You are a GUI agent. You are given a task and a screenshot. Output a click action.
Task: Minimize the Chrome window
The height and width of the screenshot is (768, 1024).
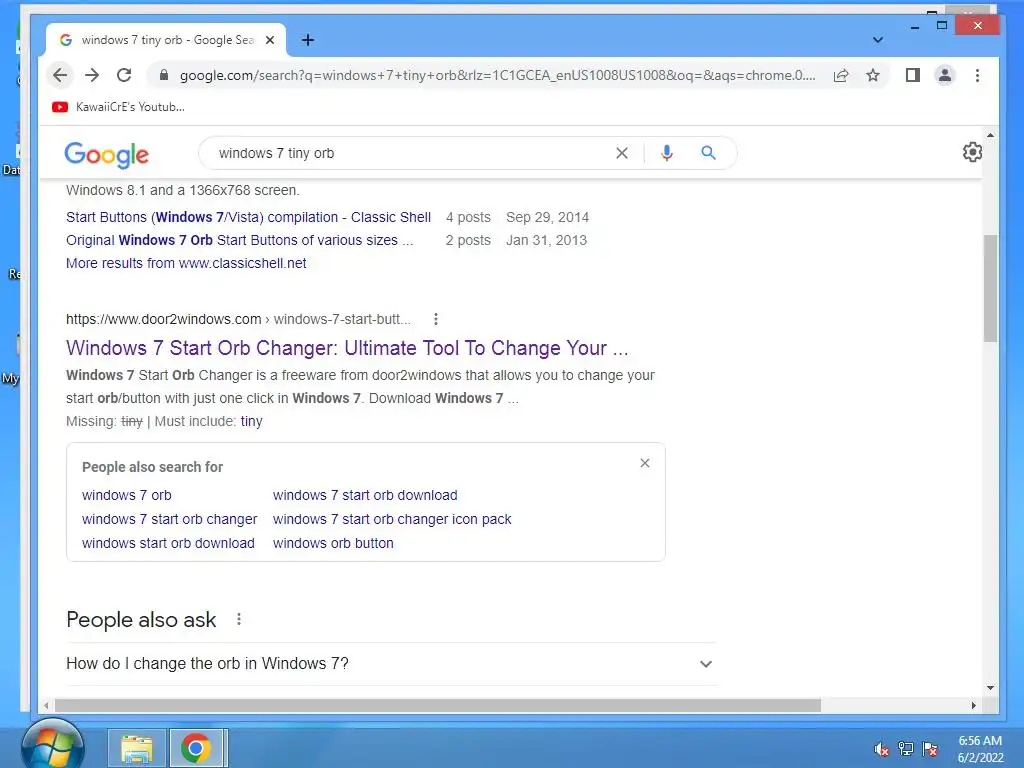coord(914,26)
